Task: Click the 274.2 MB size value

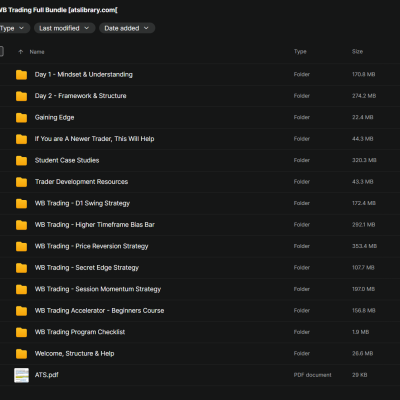Action: [364, 96]
